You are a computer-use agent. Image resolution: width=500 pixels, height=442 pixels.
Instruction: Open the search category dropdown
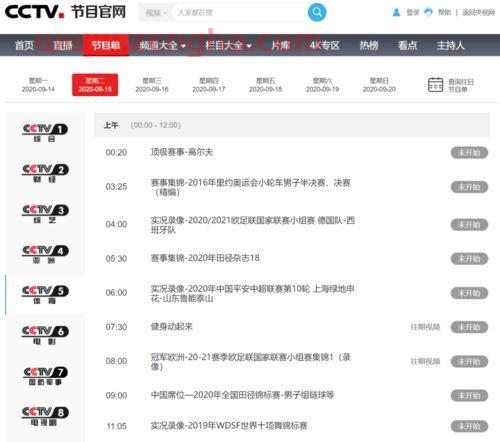156,13
